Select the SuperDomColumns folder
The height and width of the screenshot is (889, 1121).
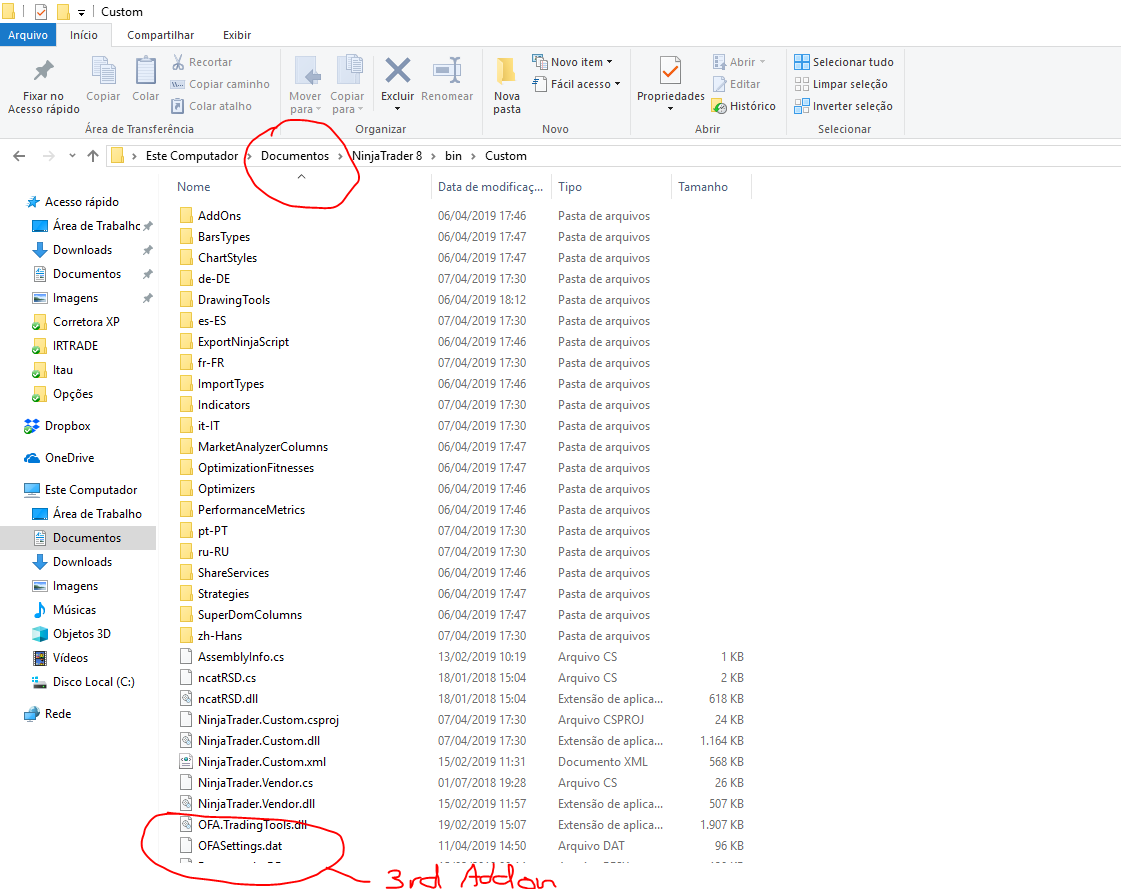point(250,615)
